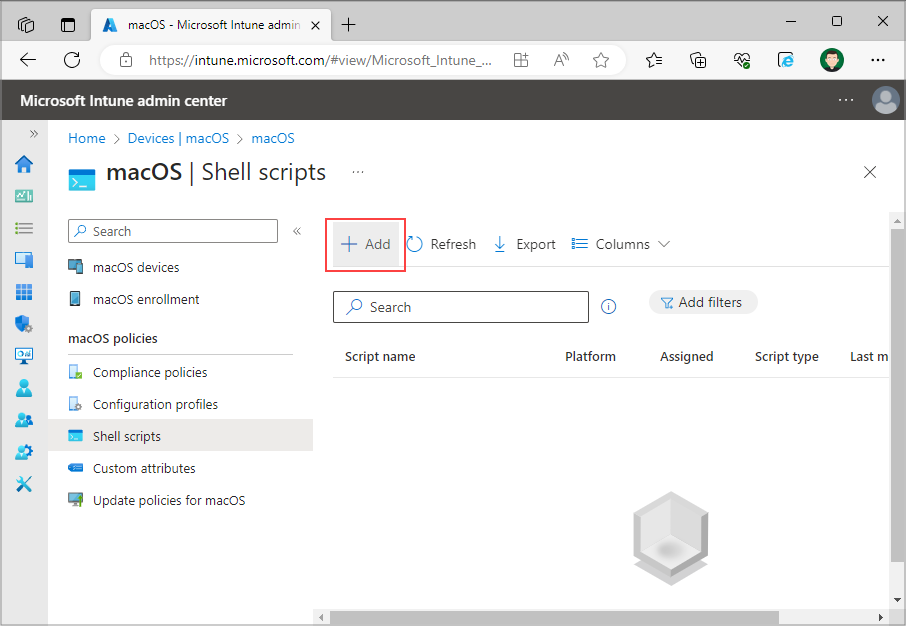Image resolution: width=906 pixels, height=626 pixels.
Task: Click the Add script button
Action: (x=366, y=244)
